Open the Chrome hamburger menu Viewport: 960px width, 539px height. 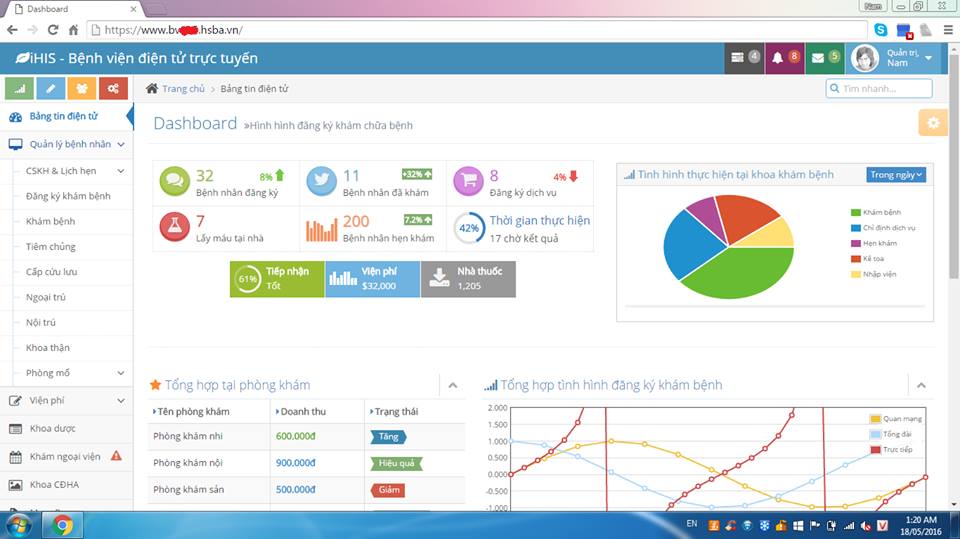(x=948, y=29)
